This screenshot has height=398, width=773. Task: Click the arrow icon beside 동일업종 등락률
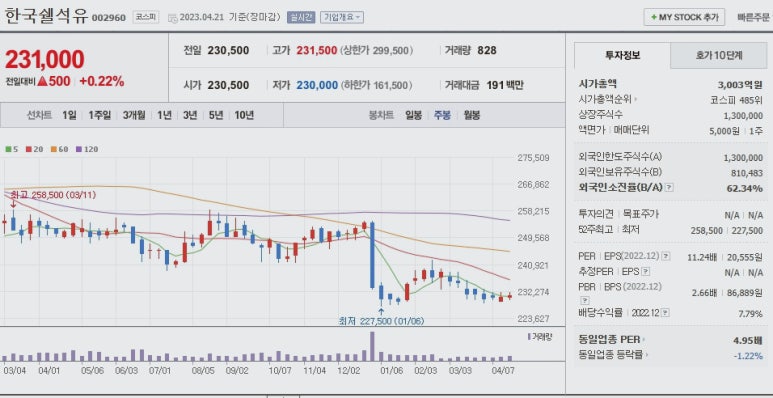point(647,355)
